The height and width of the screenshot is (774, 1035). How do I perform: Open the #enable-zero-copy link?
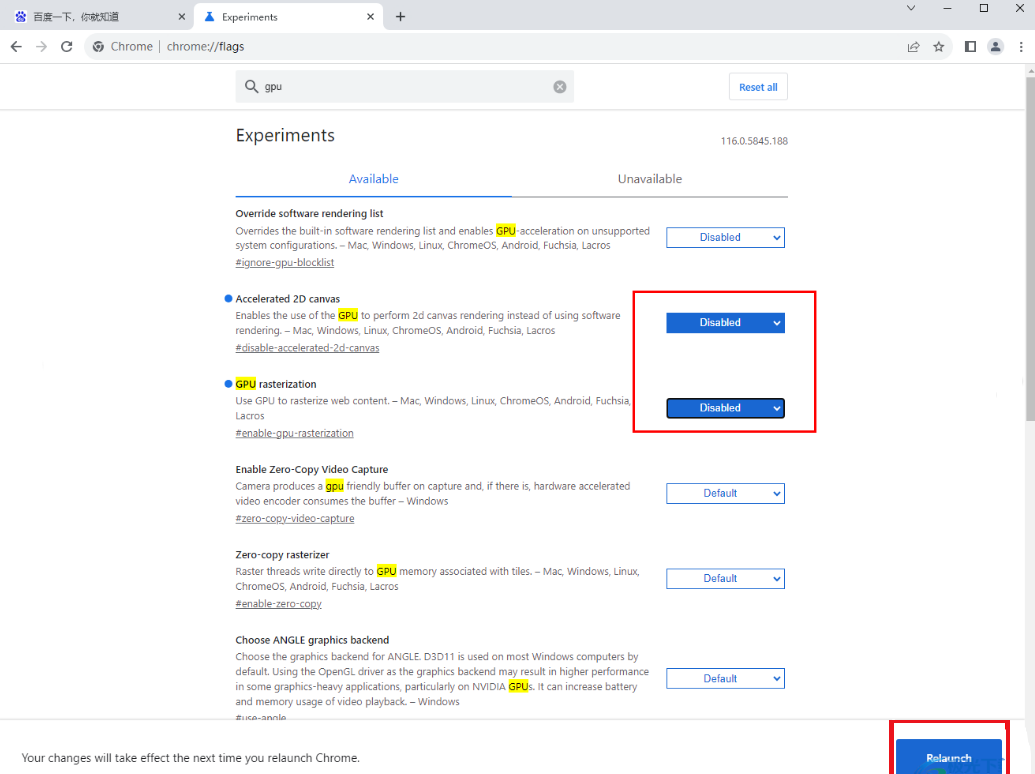click(279, 604)
